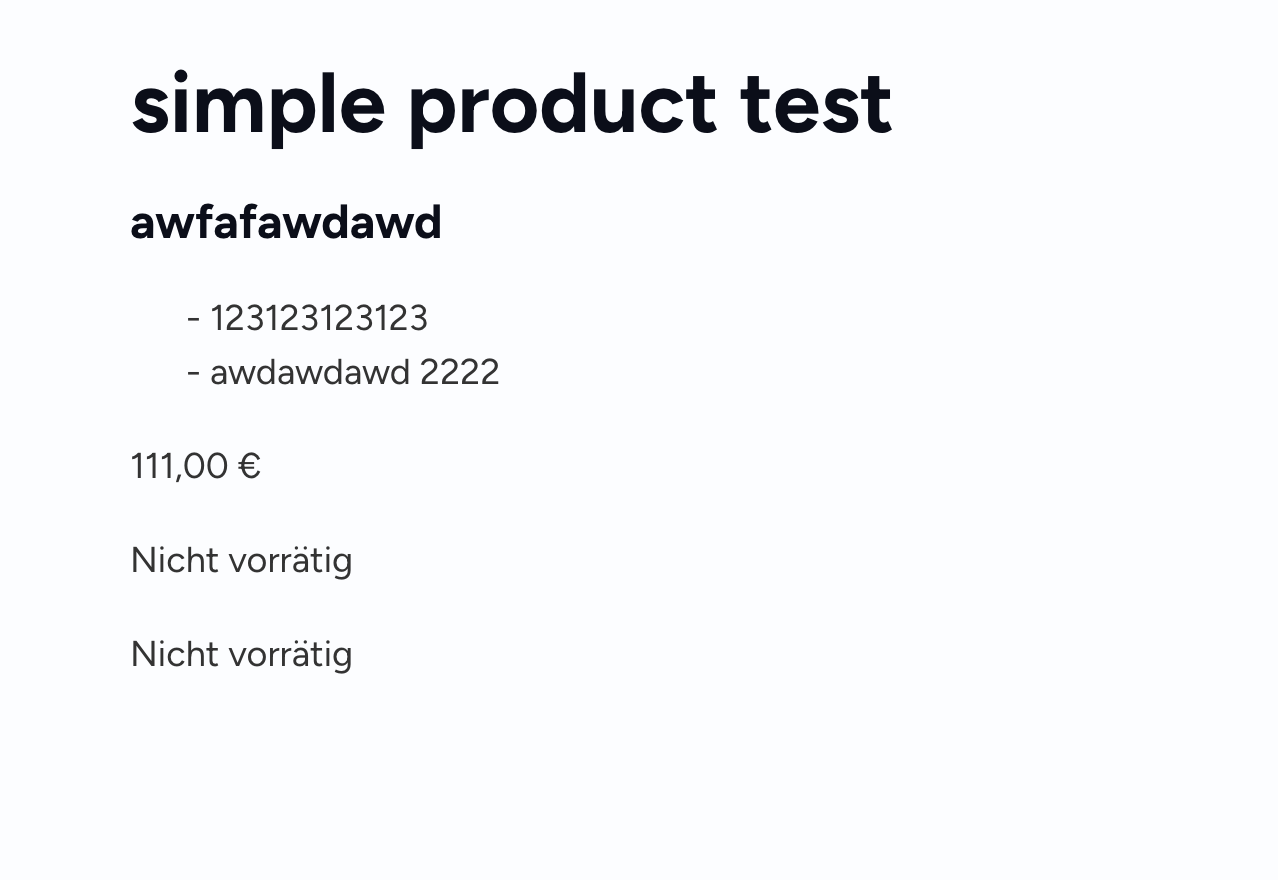Select the "awdawdawd 2222" list entry
Viewport: 1278px width, 880px height.
tap(355, 372)
